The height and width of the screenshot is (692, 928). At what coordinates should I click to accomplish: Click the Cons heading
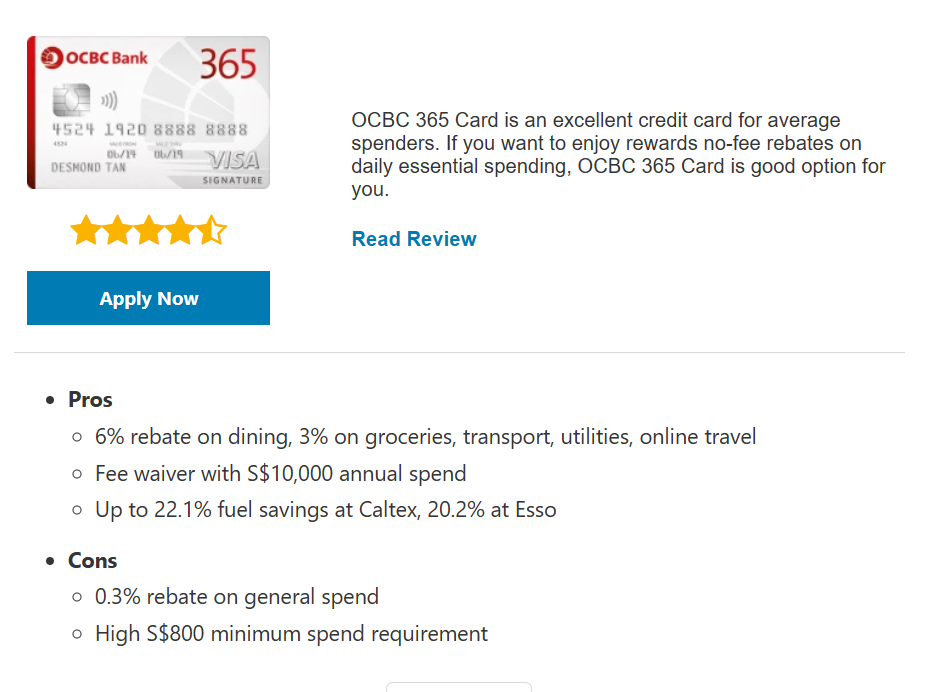tap(92, 561)
